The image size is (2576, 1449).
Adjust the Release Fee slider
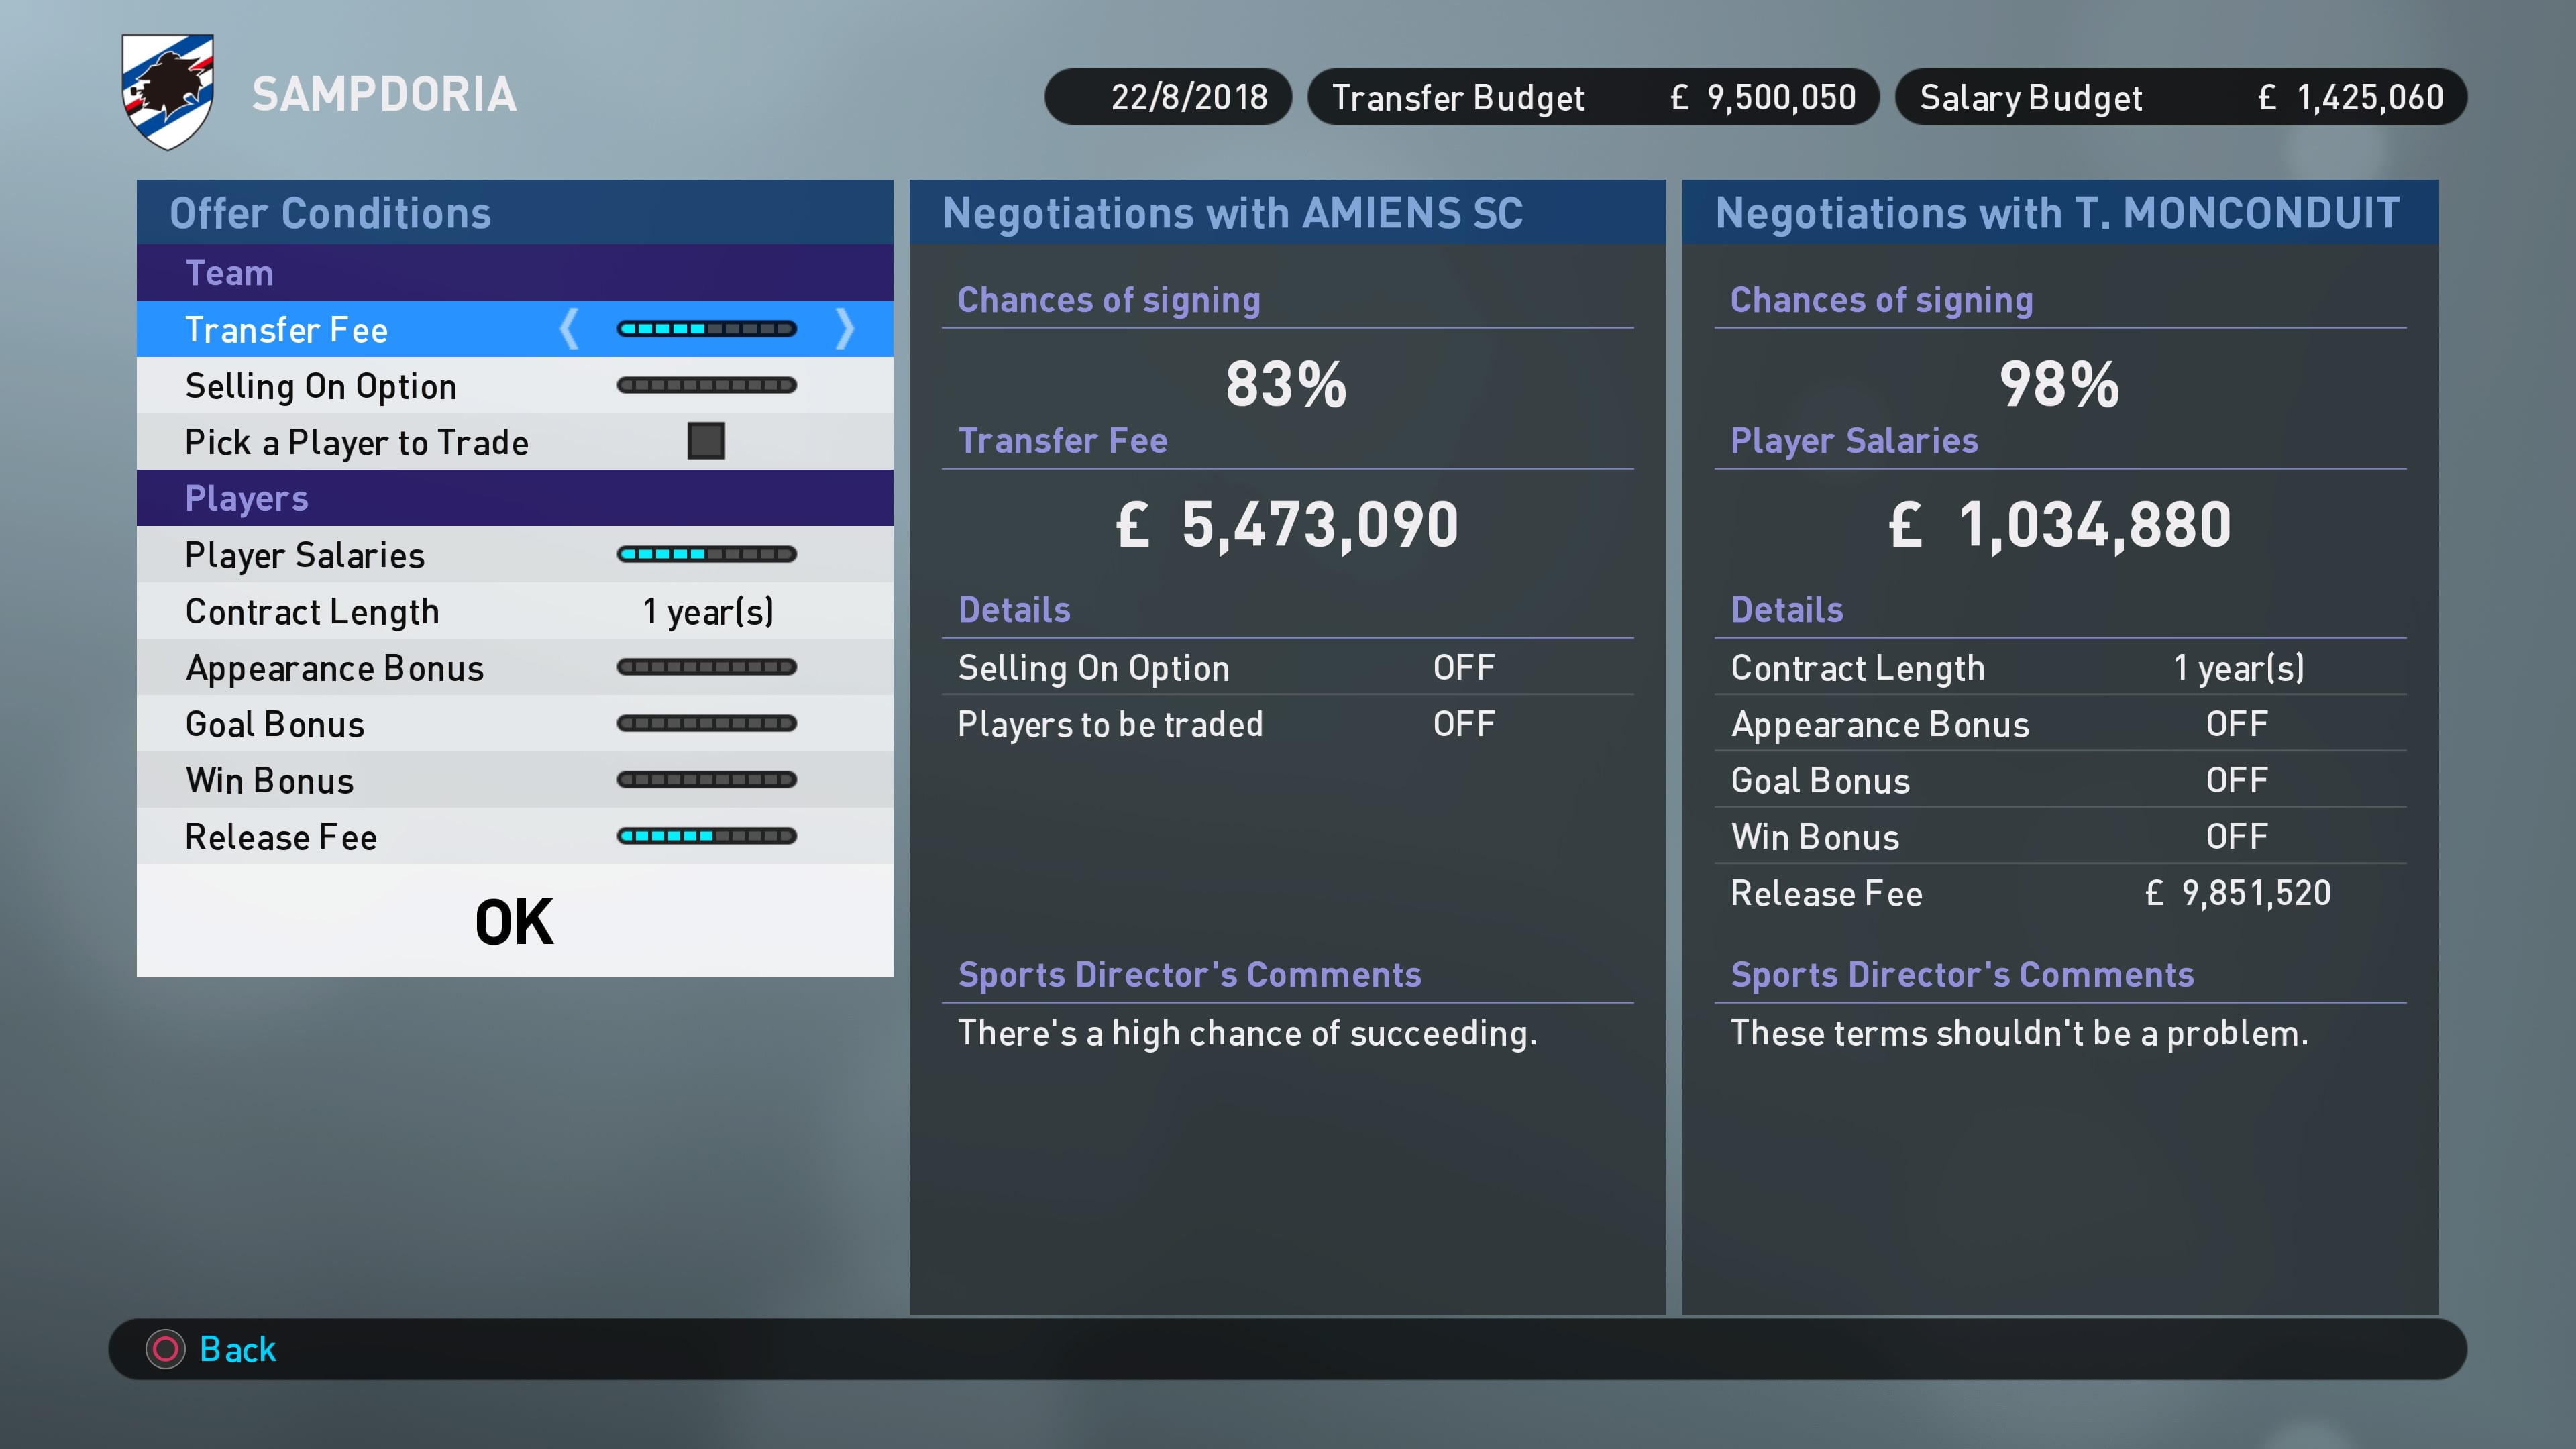tap(706, 836)
